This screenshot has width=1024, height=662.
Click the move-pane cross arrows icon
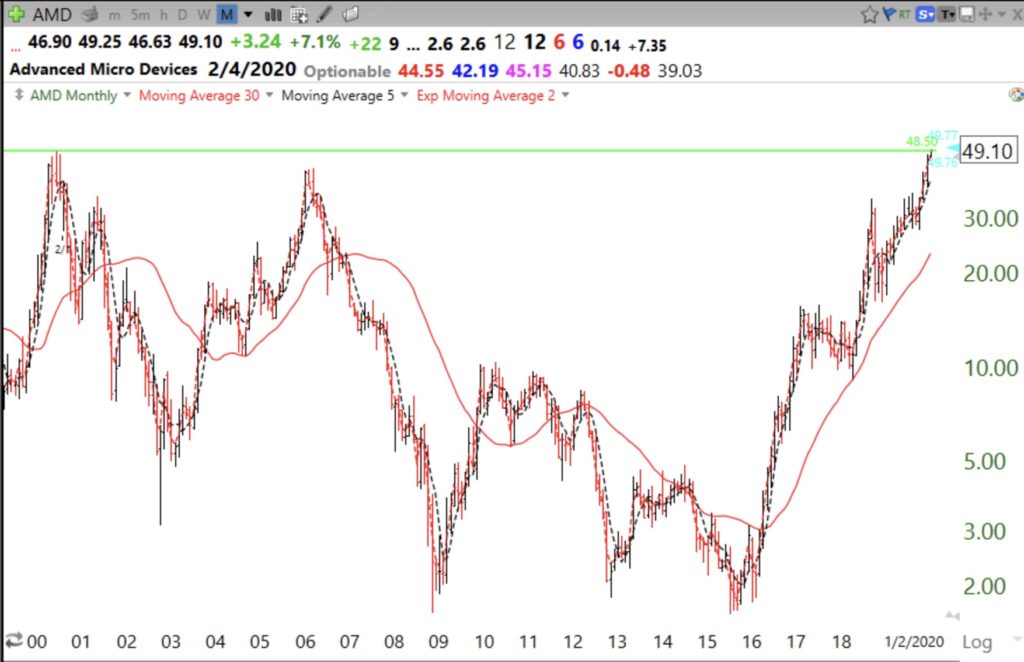985,14
